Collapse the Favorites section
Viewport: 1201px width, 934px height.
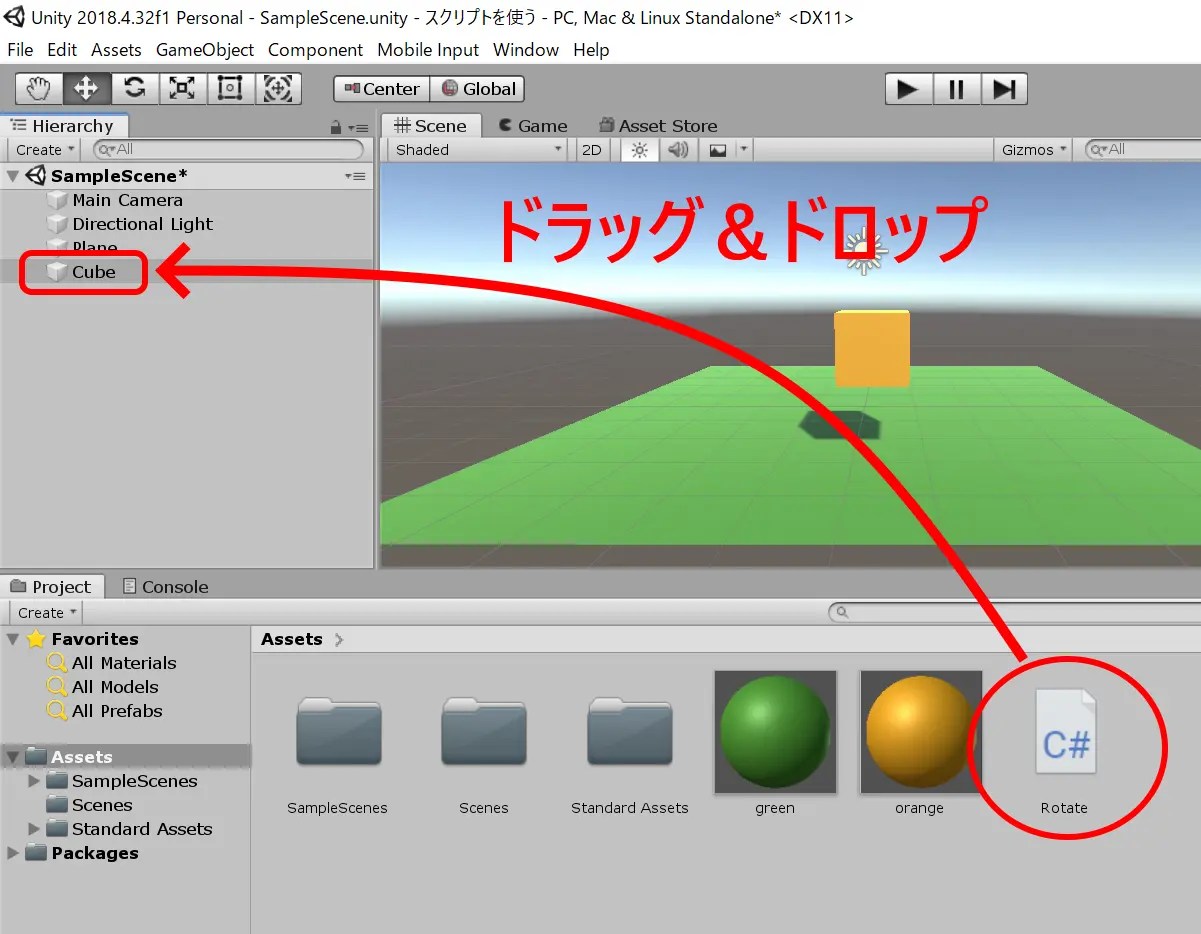pos(12,639)
